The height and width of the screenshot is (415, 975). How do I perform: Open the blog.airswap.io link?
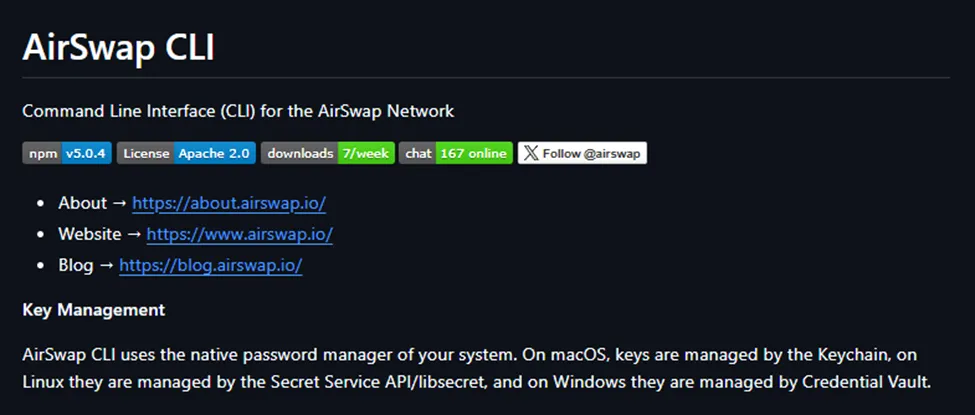click(x=211, y=266)
